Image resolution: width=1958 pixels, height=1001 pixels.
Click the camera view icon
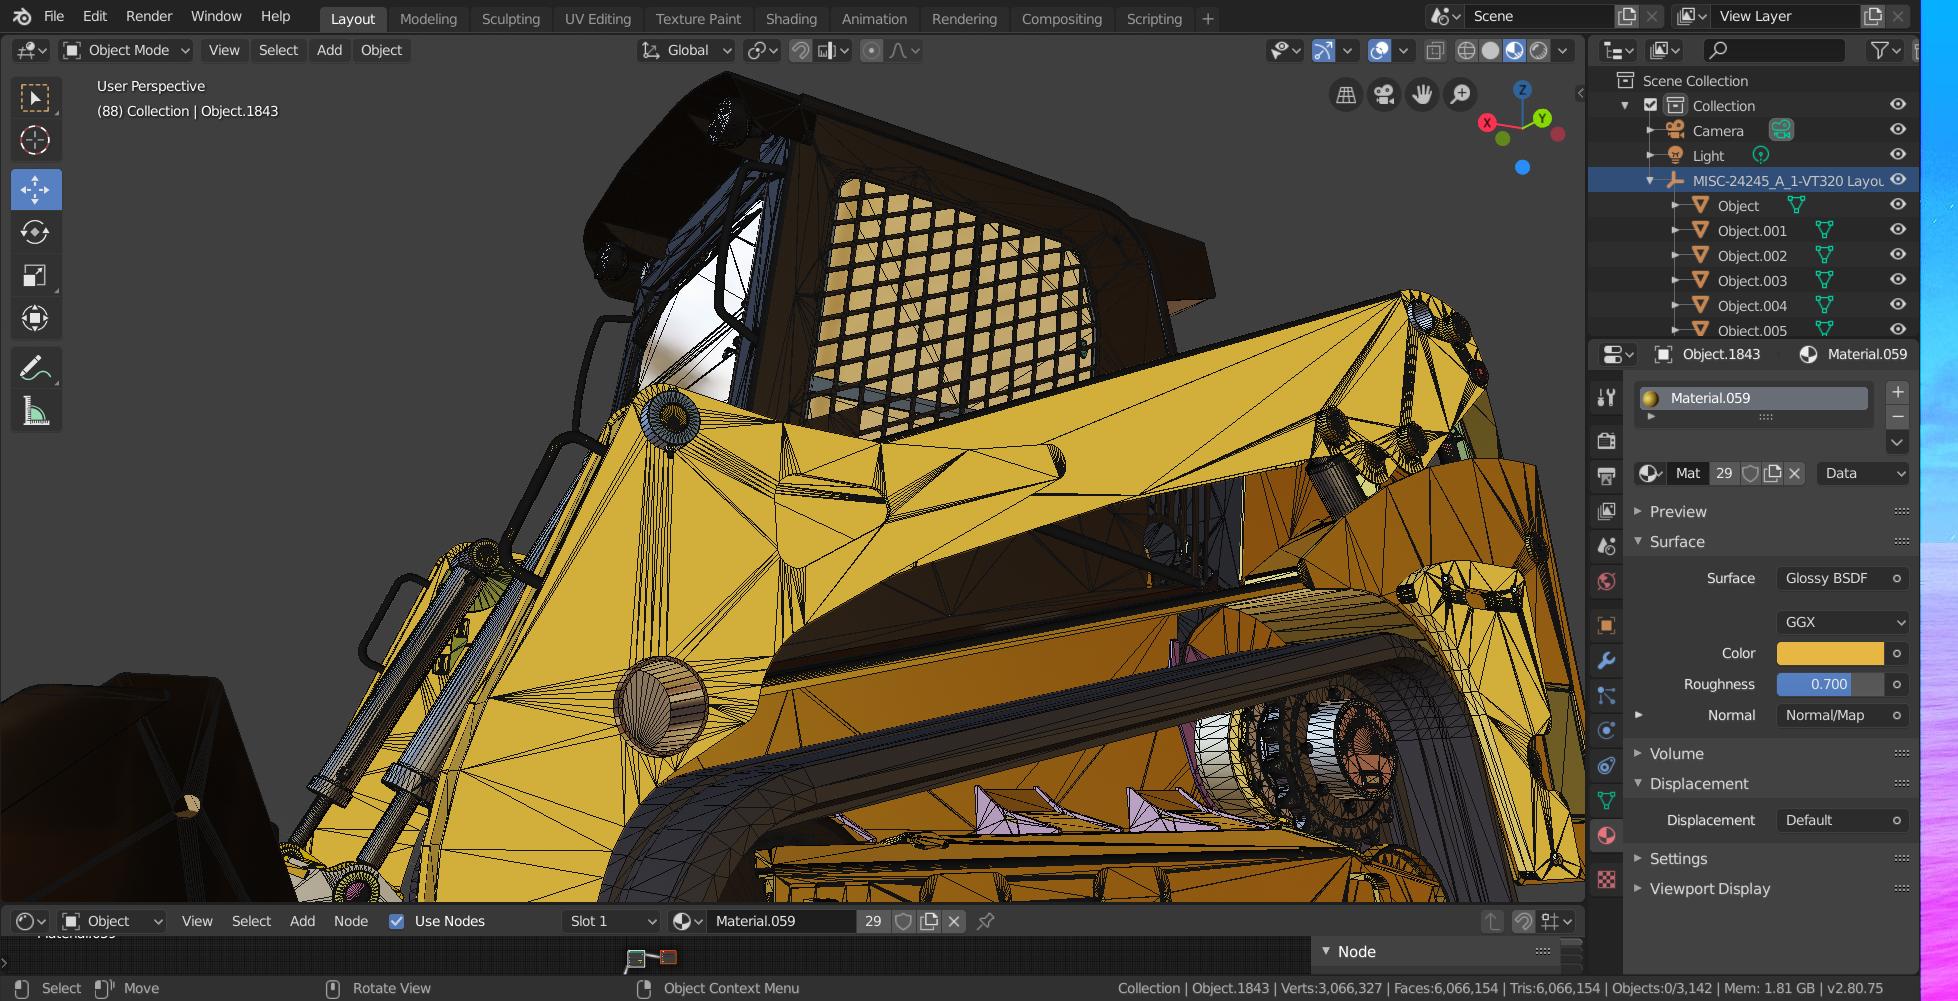click(1384, 95)
